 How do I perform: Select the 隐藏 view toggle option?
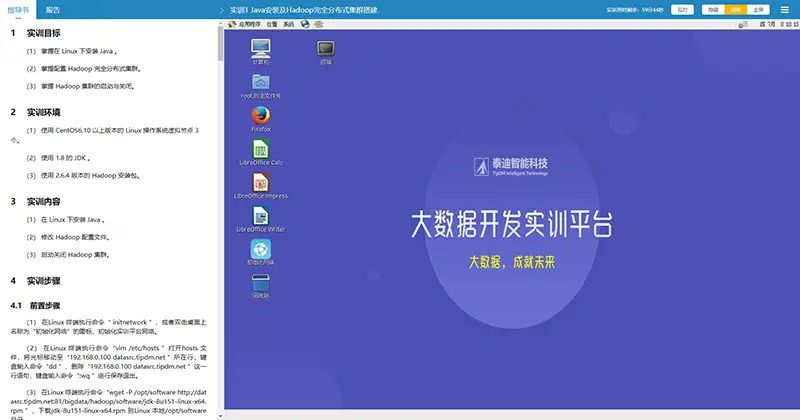pyautogui.click(x=712, y=8)
